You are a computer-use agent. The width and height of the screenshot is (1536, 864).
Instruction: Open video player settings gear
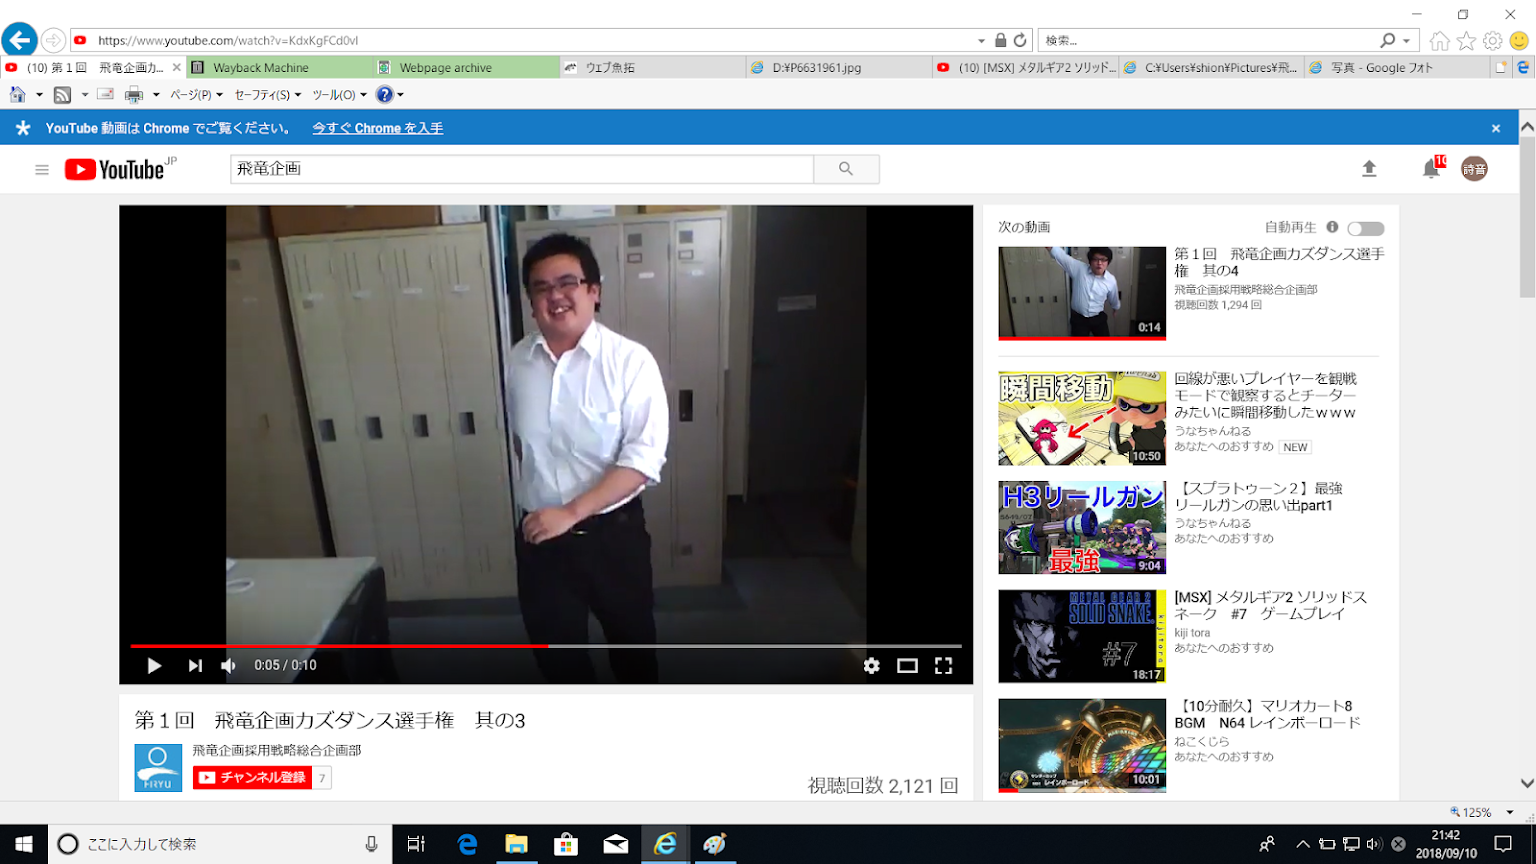(871, 666)
